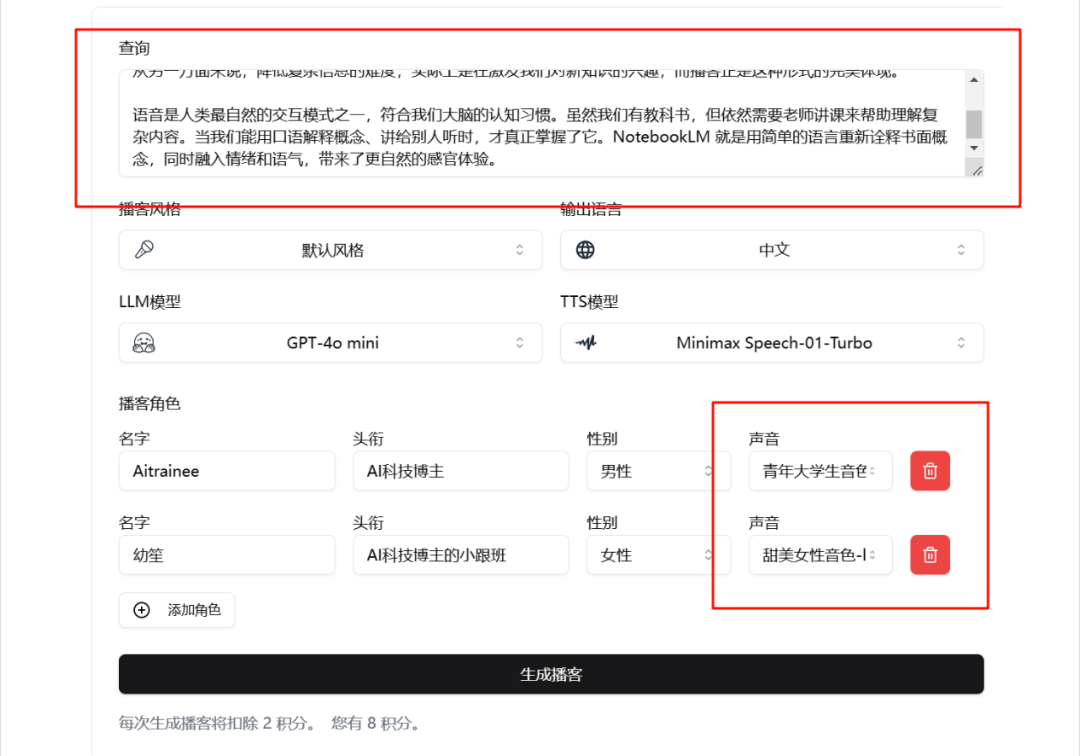Click the 生成播客 button
Screen dimensions: 1080x756
pos(552,674)
